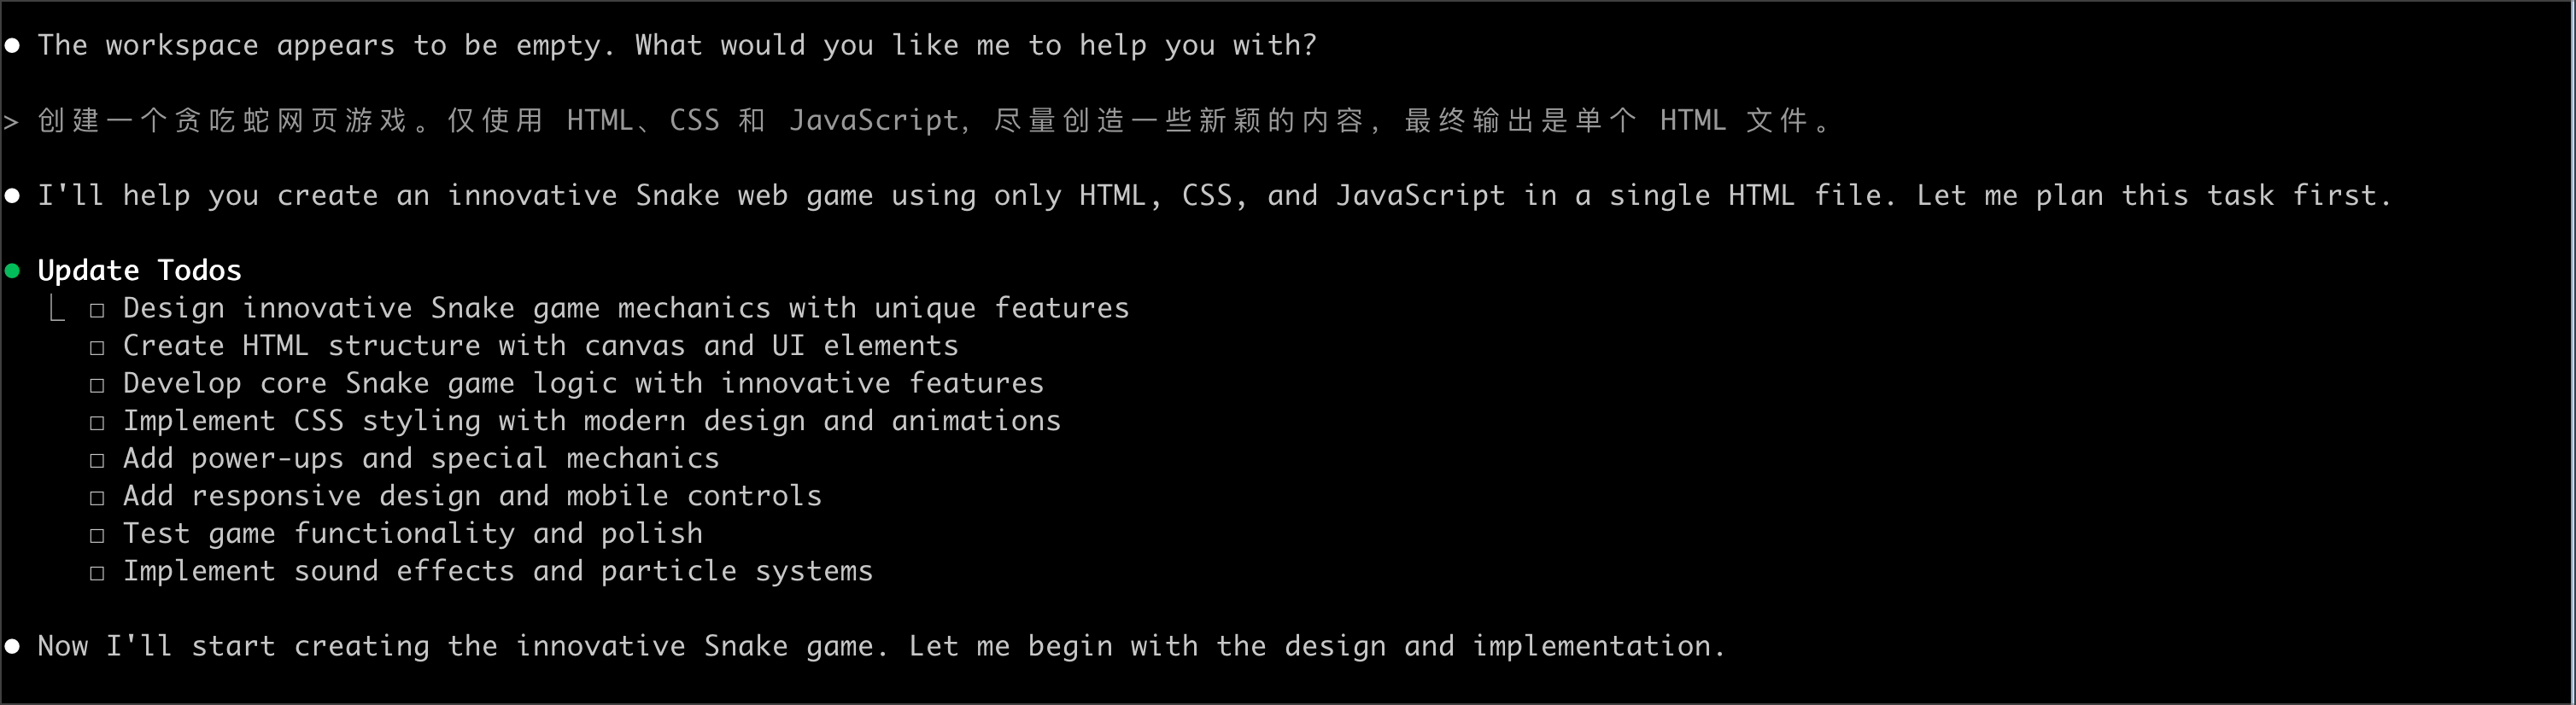
Task: Click the white bullet before 'I'll help you create'
Action: [12, 196]
